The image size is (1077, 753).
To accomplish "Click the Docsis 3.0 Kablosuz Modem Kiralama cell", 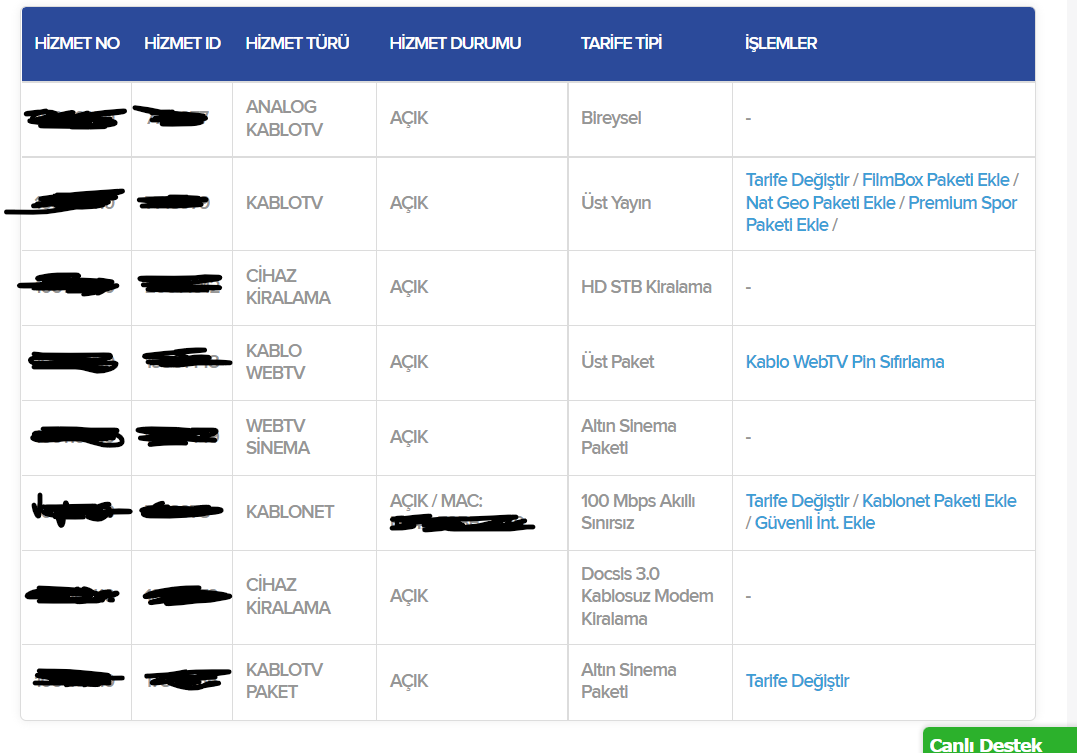I will point(647,596).
